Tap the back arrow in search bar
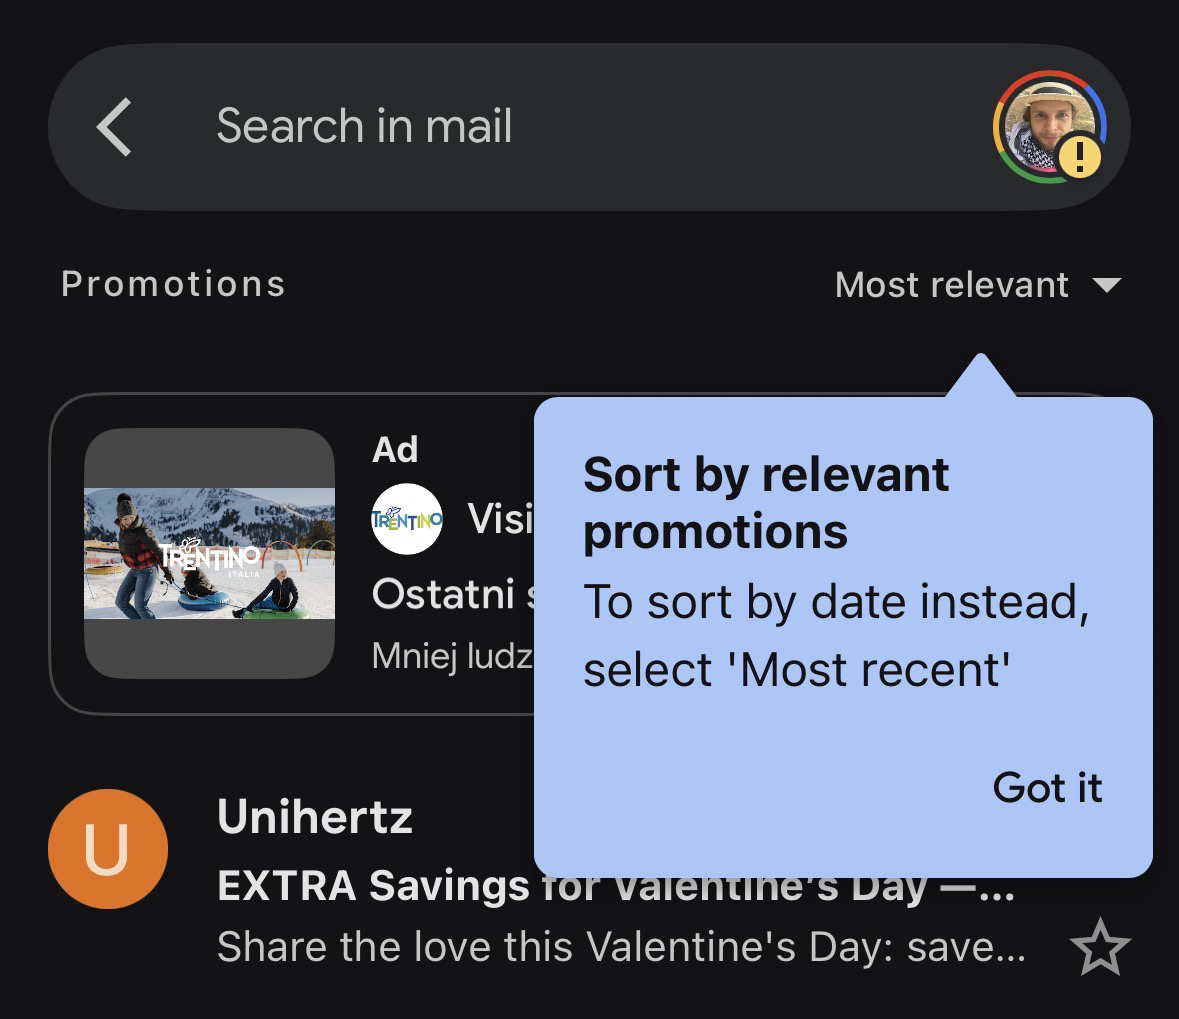 114,127
